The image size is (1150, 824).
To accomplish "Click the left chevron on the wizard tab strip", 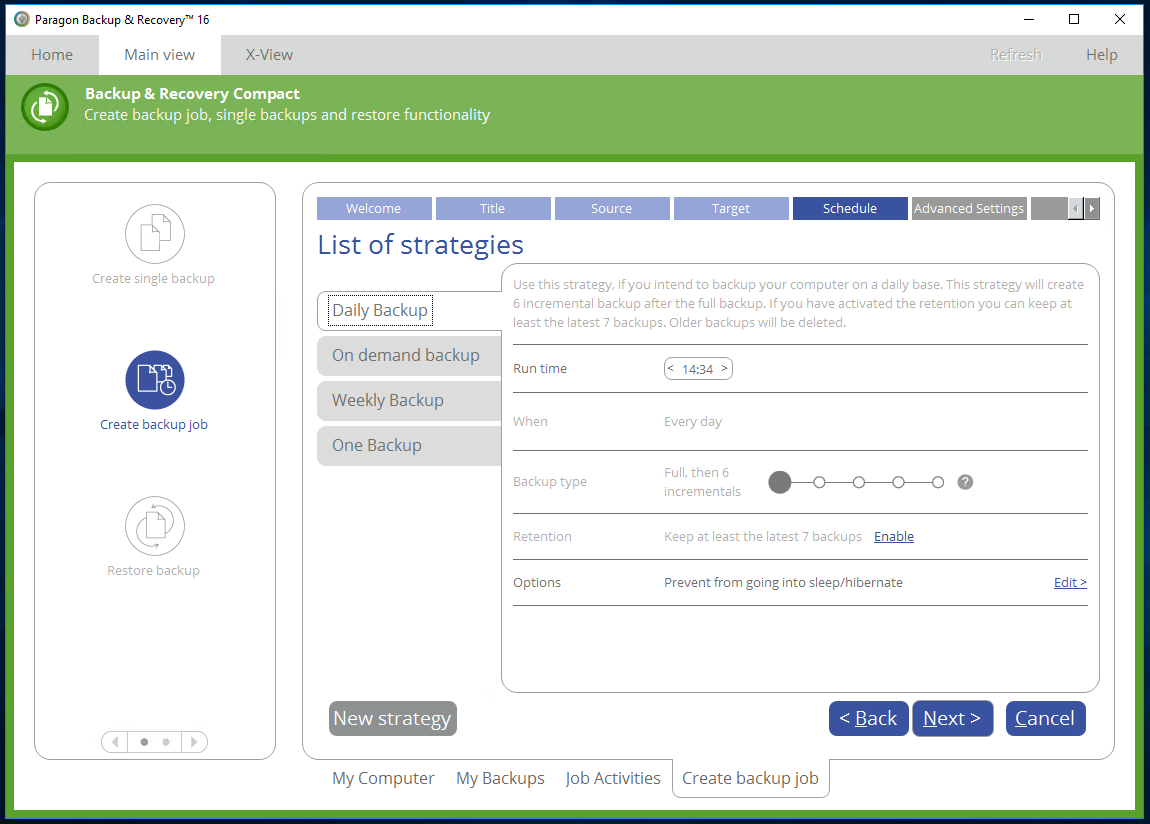I will click(1074, 208).
